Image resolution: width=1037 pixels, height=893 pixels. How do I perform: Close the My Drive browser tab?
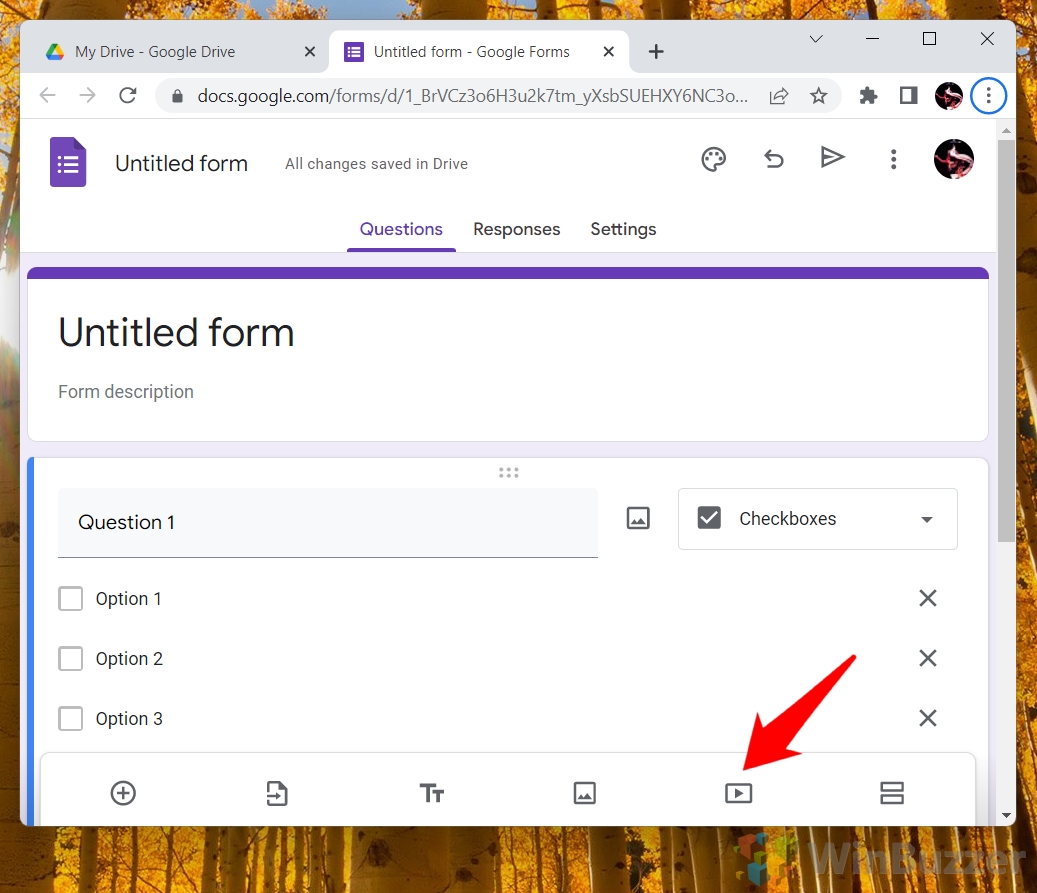310,52
